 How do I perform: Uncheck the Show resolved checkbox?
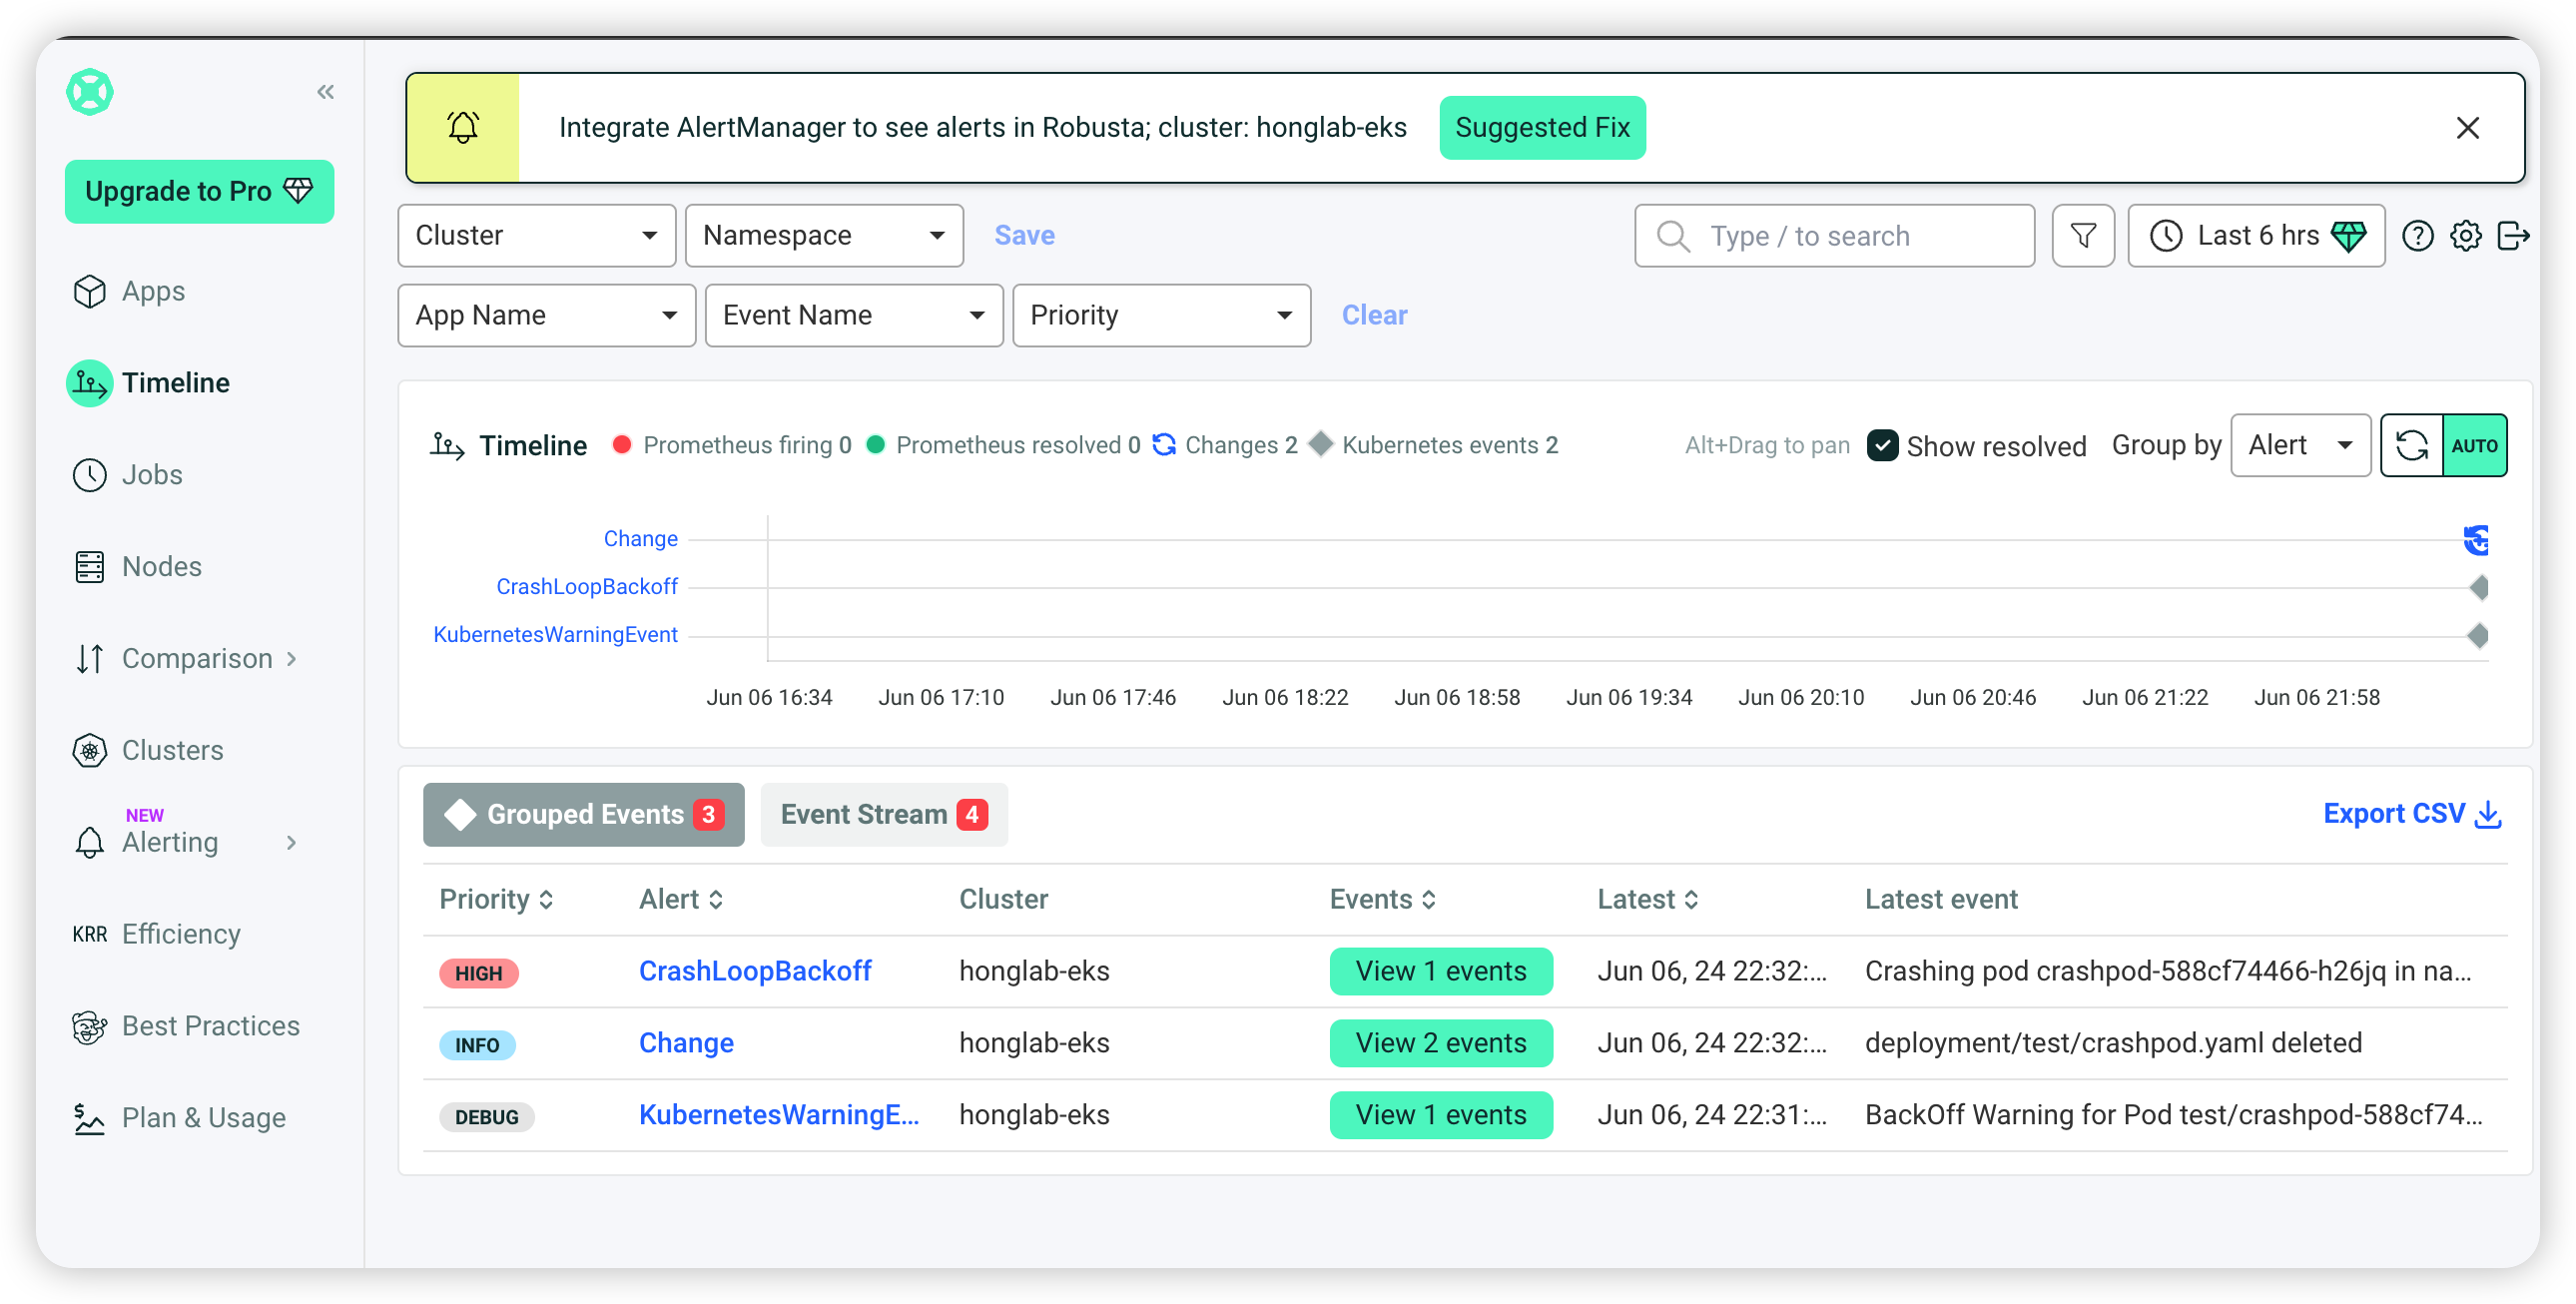coord(1882,446)
